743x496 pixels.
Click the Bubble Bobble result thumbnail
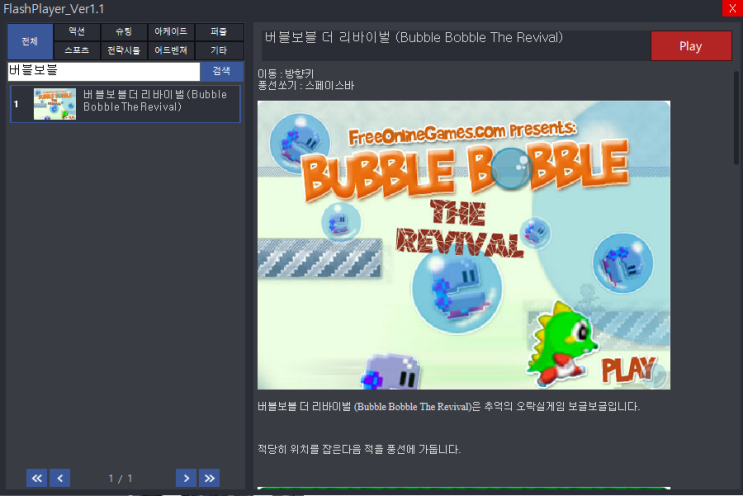click(x=55, y=104)
